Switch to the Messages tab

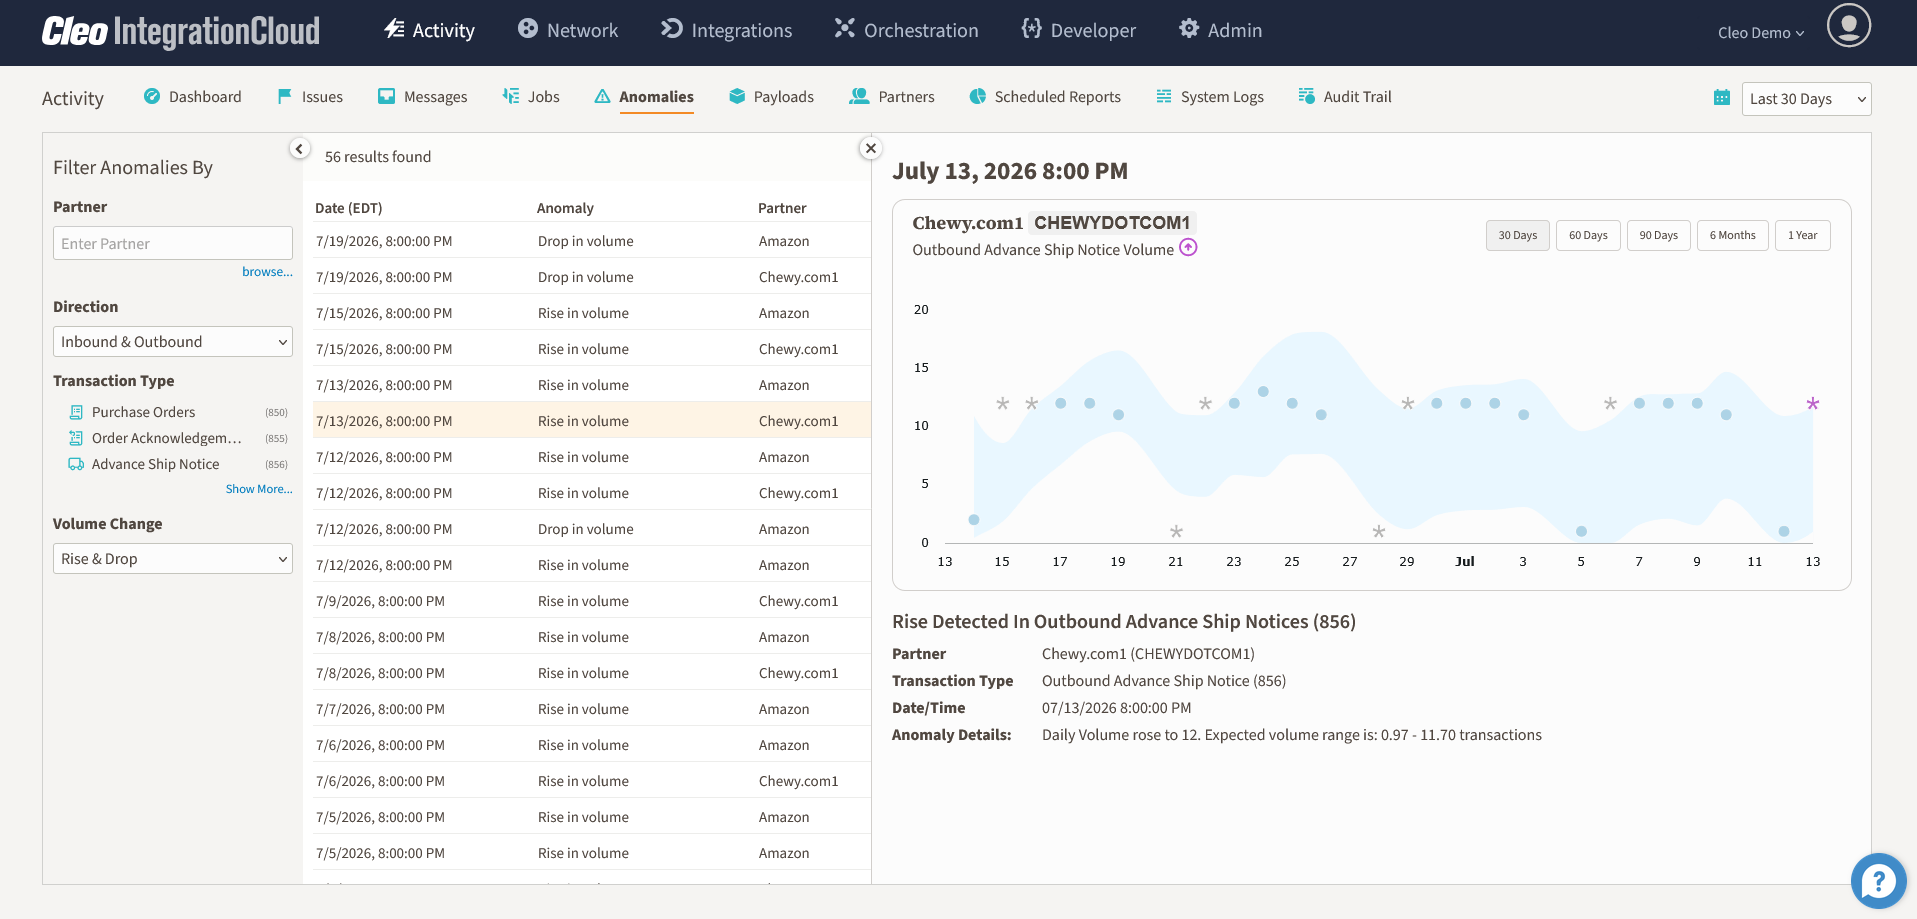[422, 97]
